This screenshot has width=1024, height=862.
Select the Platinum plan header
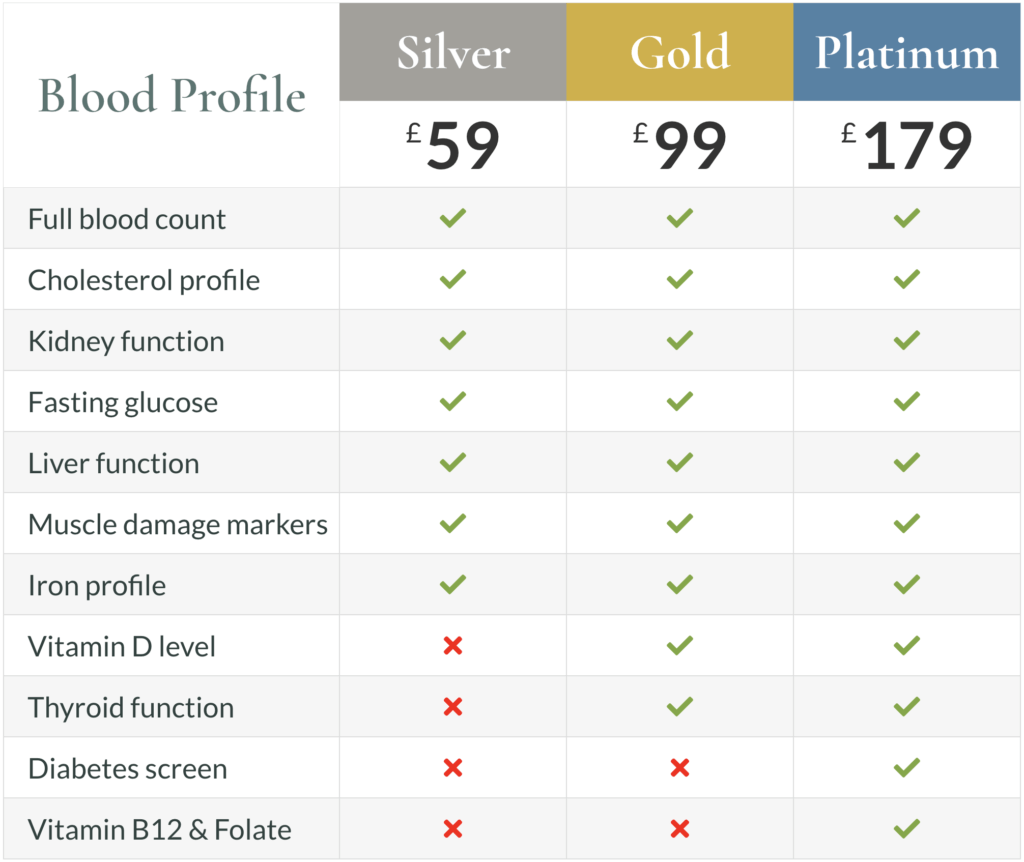pyautogui.click(x=907, y=53)
